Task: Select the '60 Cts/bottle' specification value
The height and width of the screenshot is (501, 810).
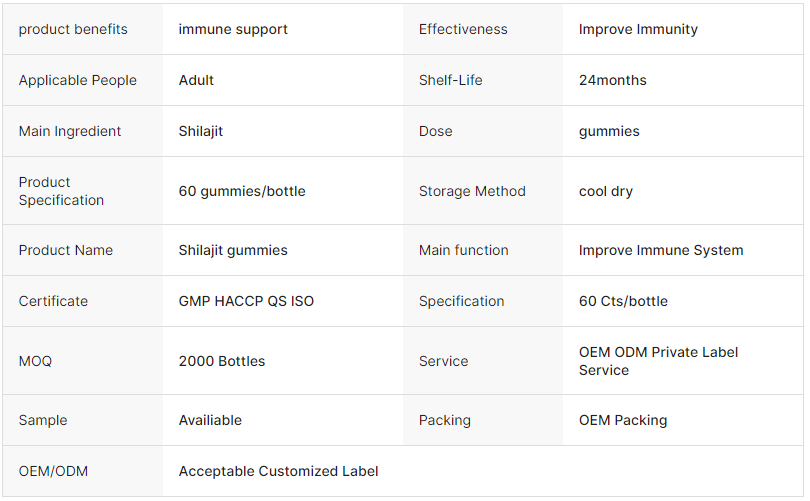Action: pos(623,301)
